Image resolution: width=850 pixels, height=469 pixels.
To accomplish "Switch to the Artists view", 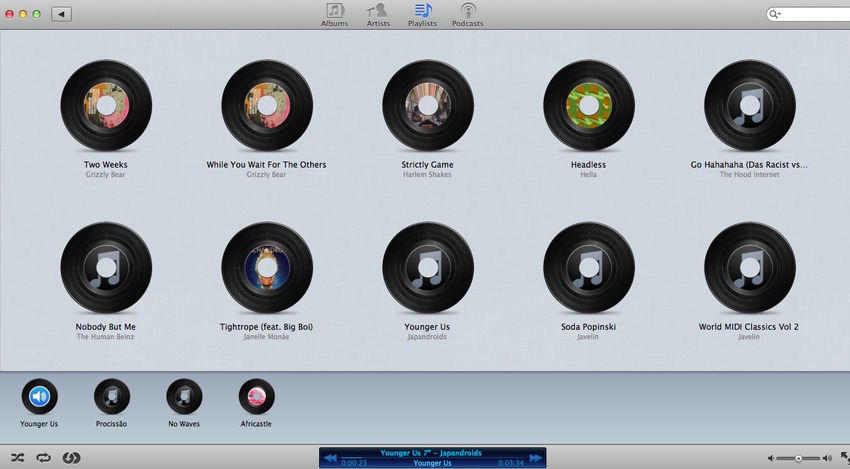I will click(x=378, y=14).
